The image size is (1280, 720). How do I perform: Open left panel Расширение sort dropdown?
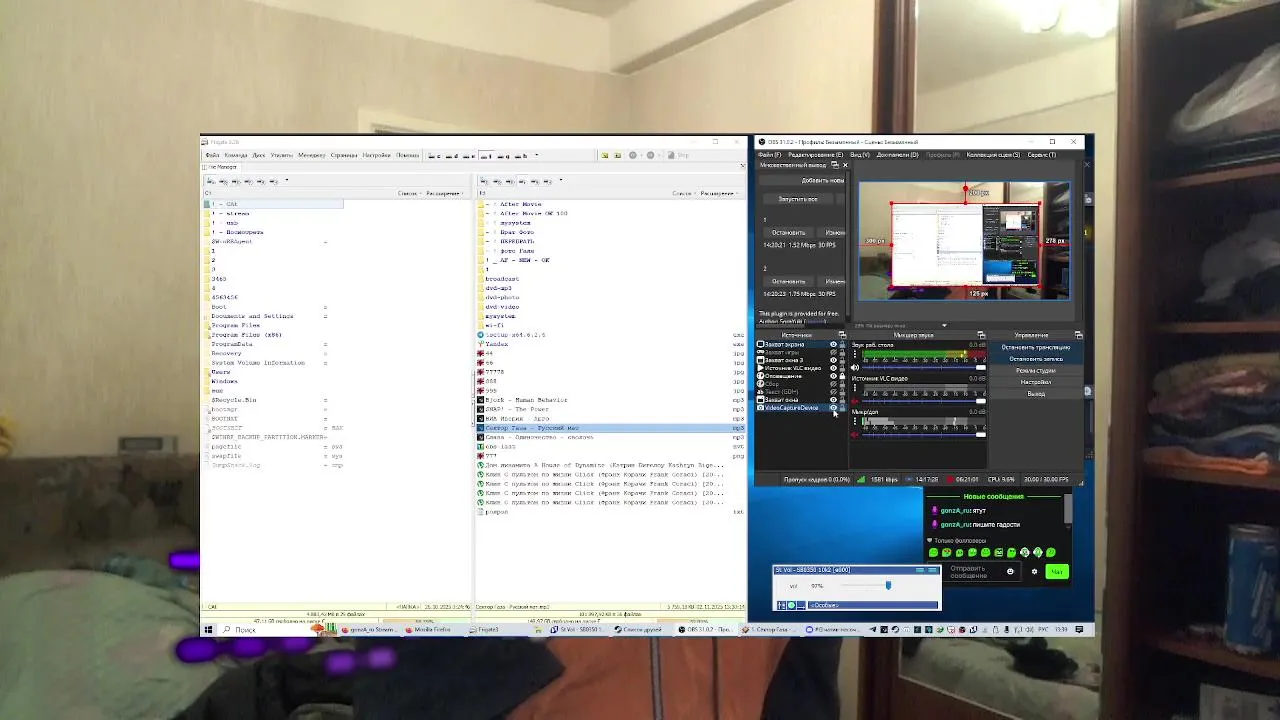(x=446, y=193)
